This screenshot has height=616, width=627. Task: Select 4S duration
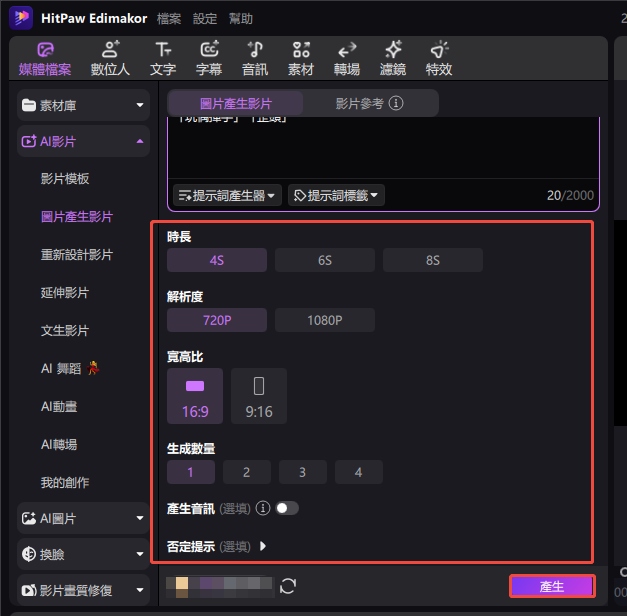[x=217, y=260]
